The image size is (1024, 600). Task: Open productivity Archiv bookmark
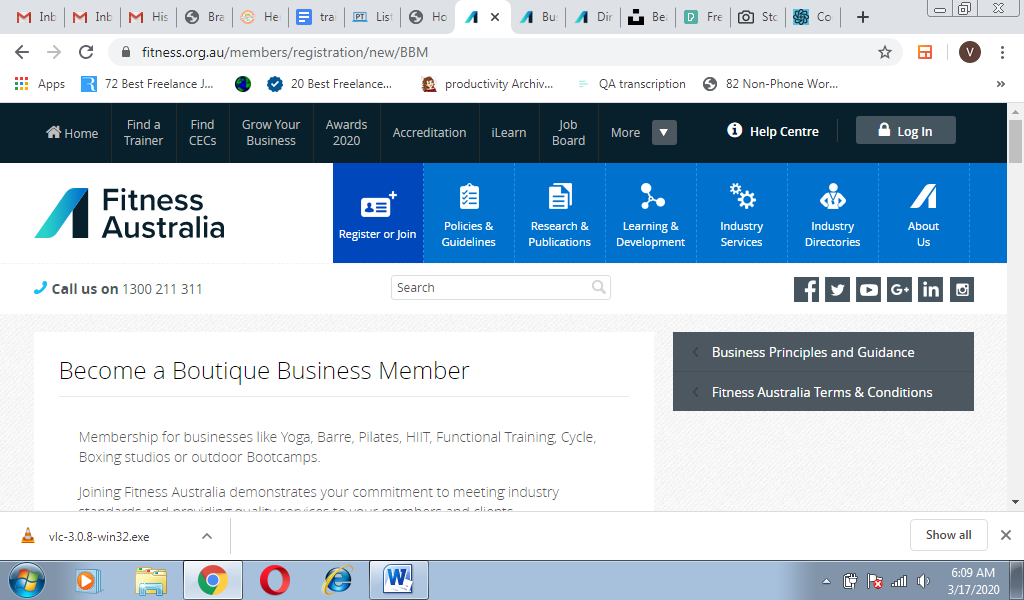click(488, 84)
